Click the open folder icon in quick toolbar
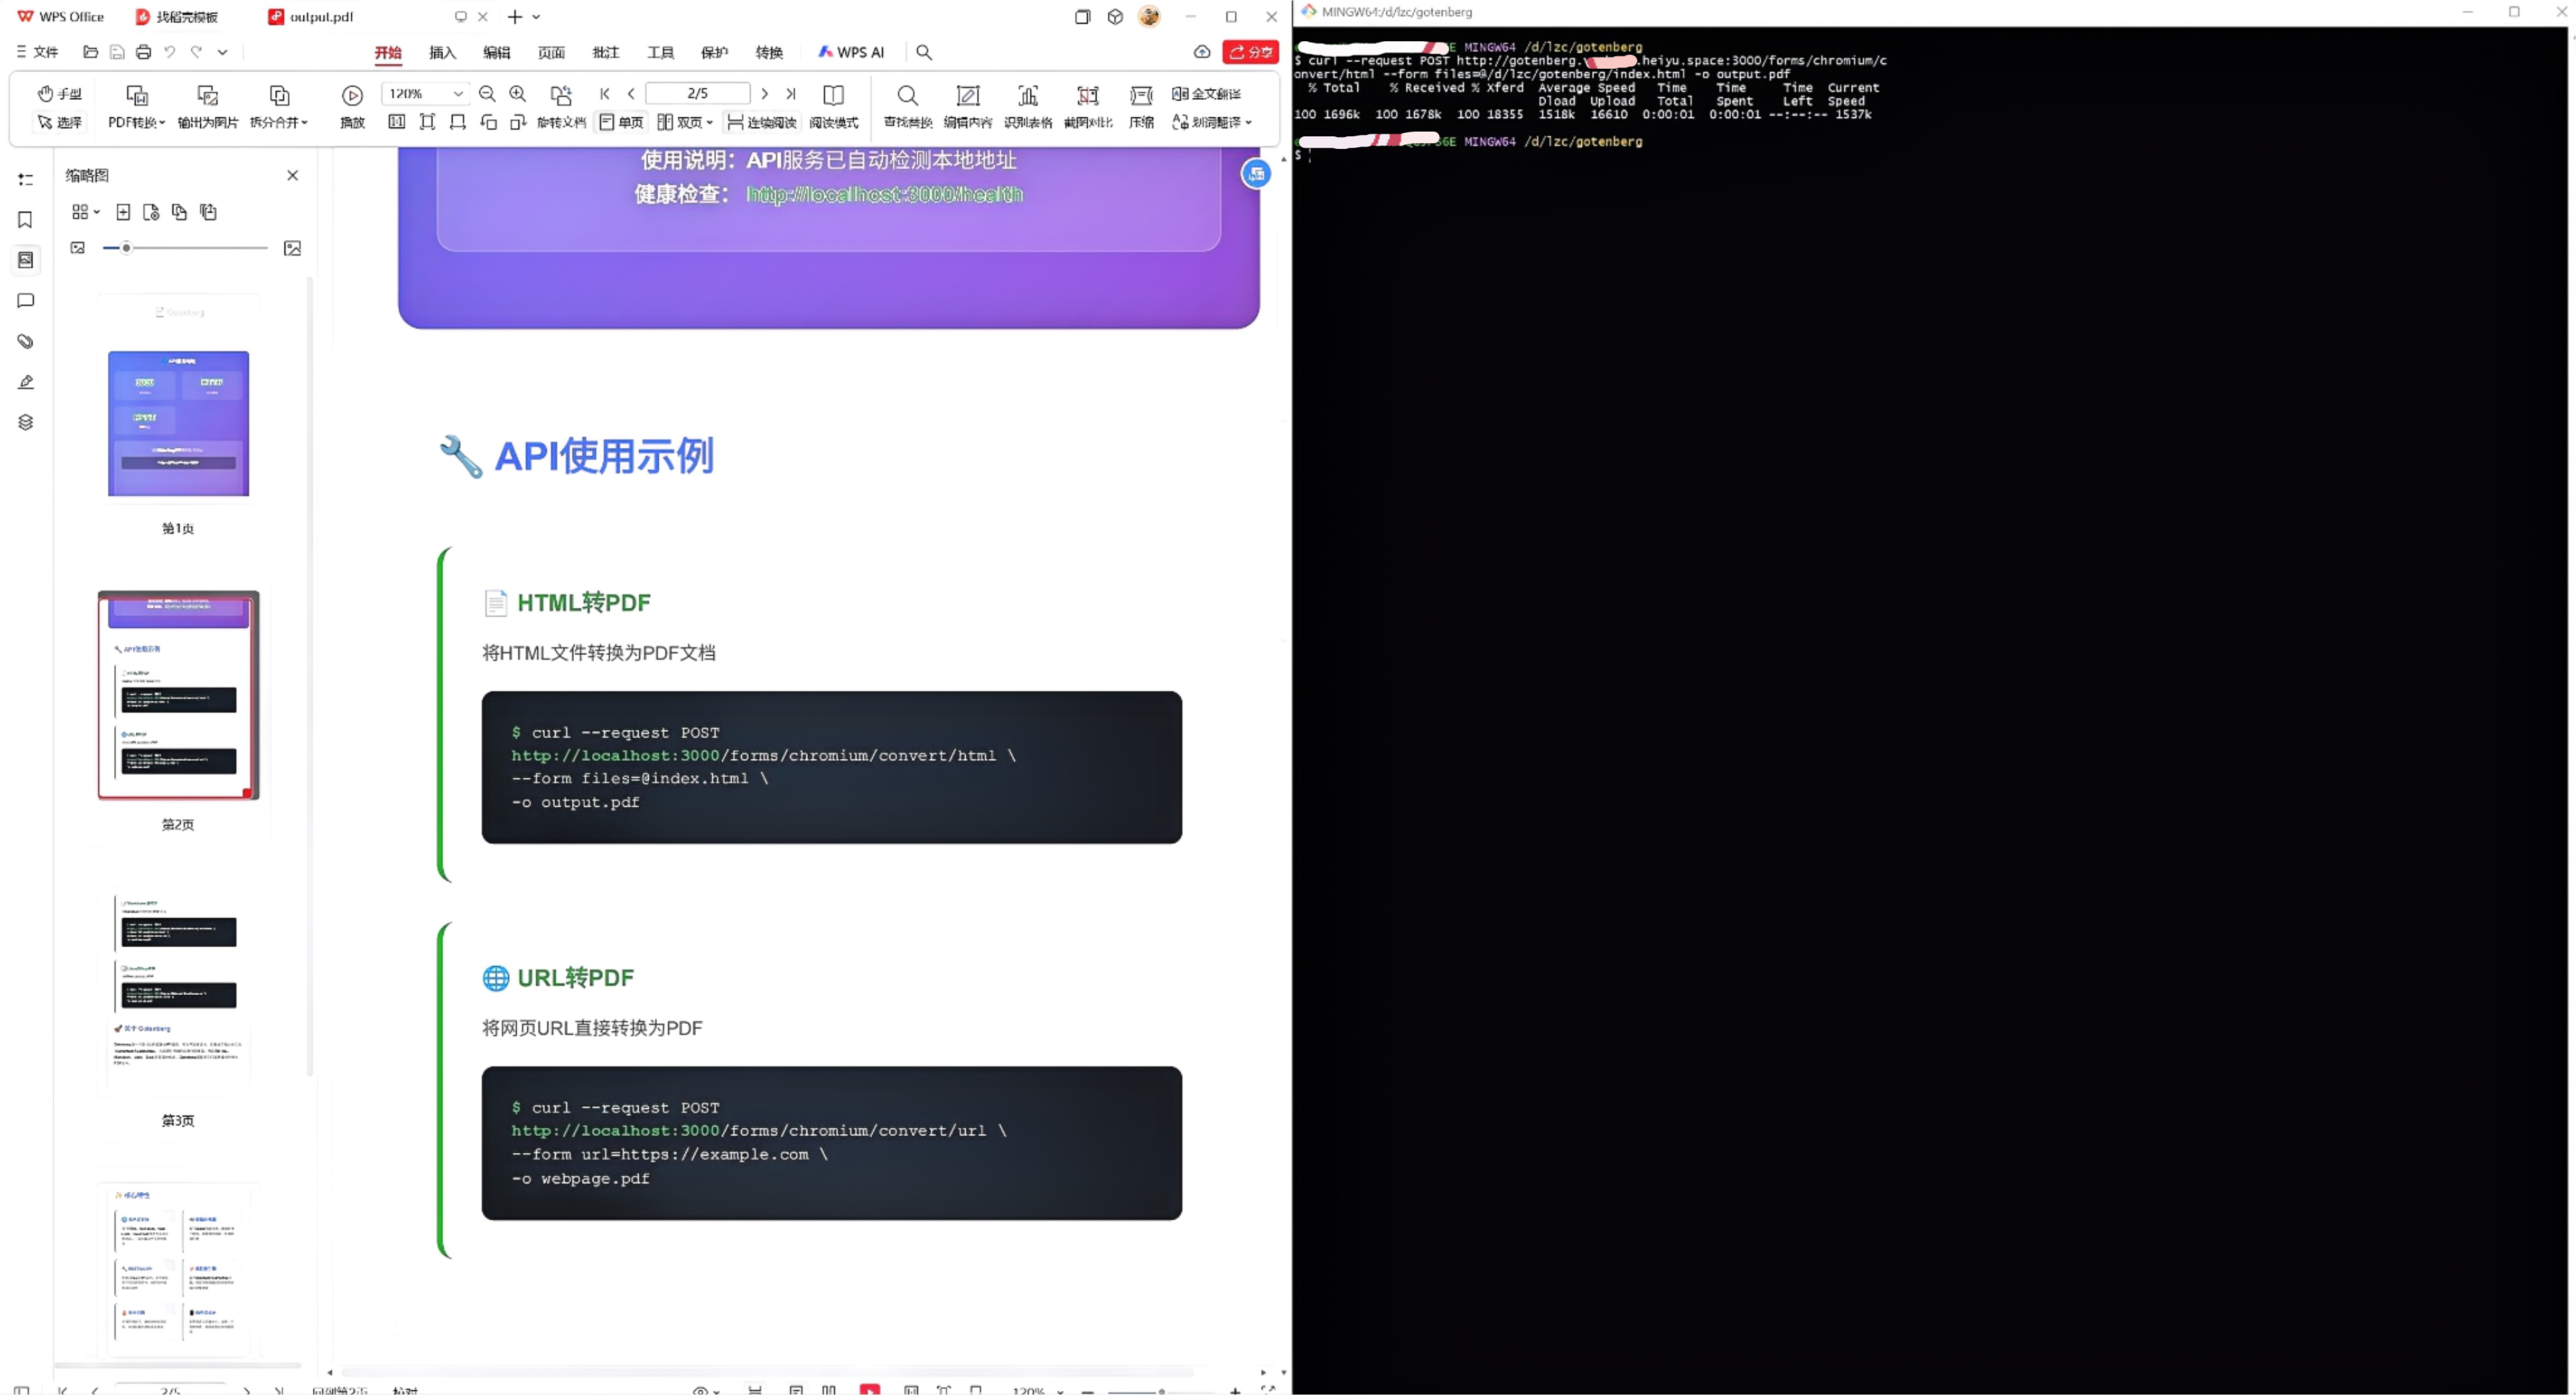The height and width of the screenshot is (1395, 2576). [91, 52]
